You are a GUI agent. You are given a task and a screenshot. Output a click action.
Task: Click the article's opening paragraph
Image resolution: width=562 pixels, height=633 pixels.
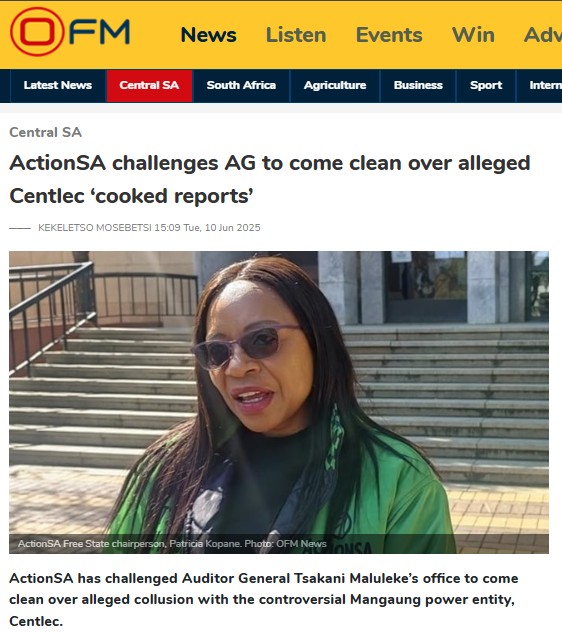[x=264, y=599]
